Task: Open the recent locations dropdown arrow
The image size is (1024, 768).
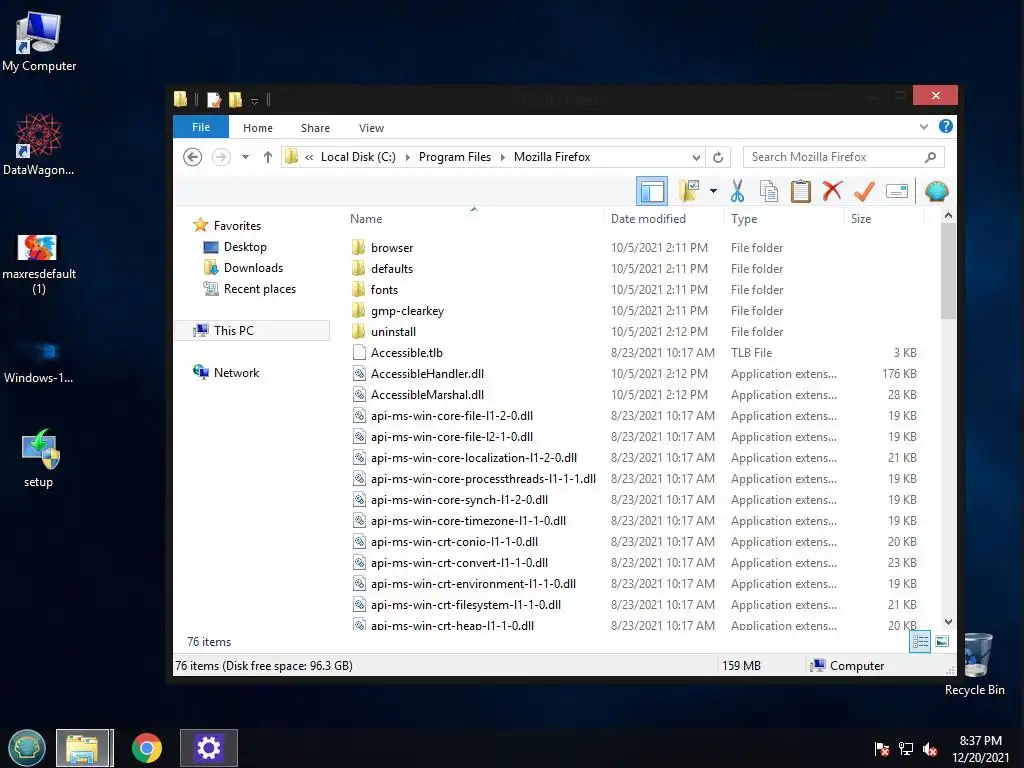Action: click(245, 157)
